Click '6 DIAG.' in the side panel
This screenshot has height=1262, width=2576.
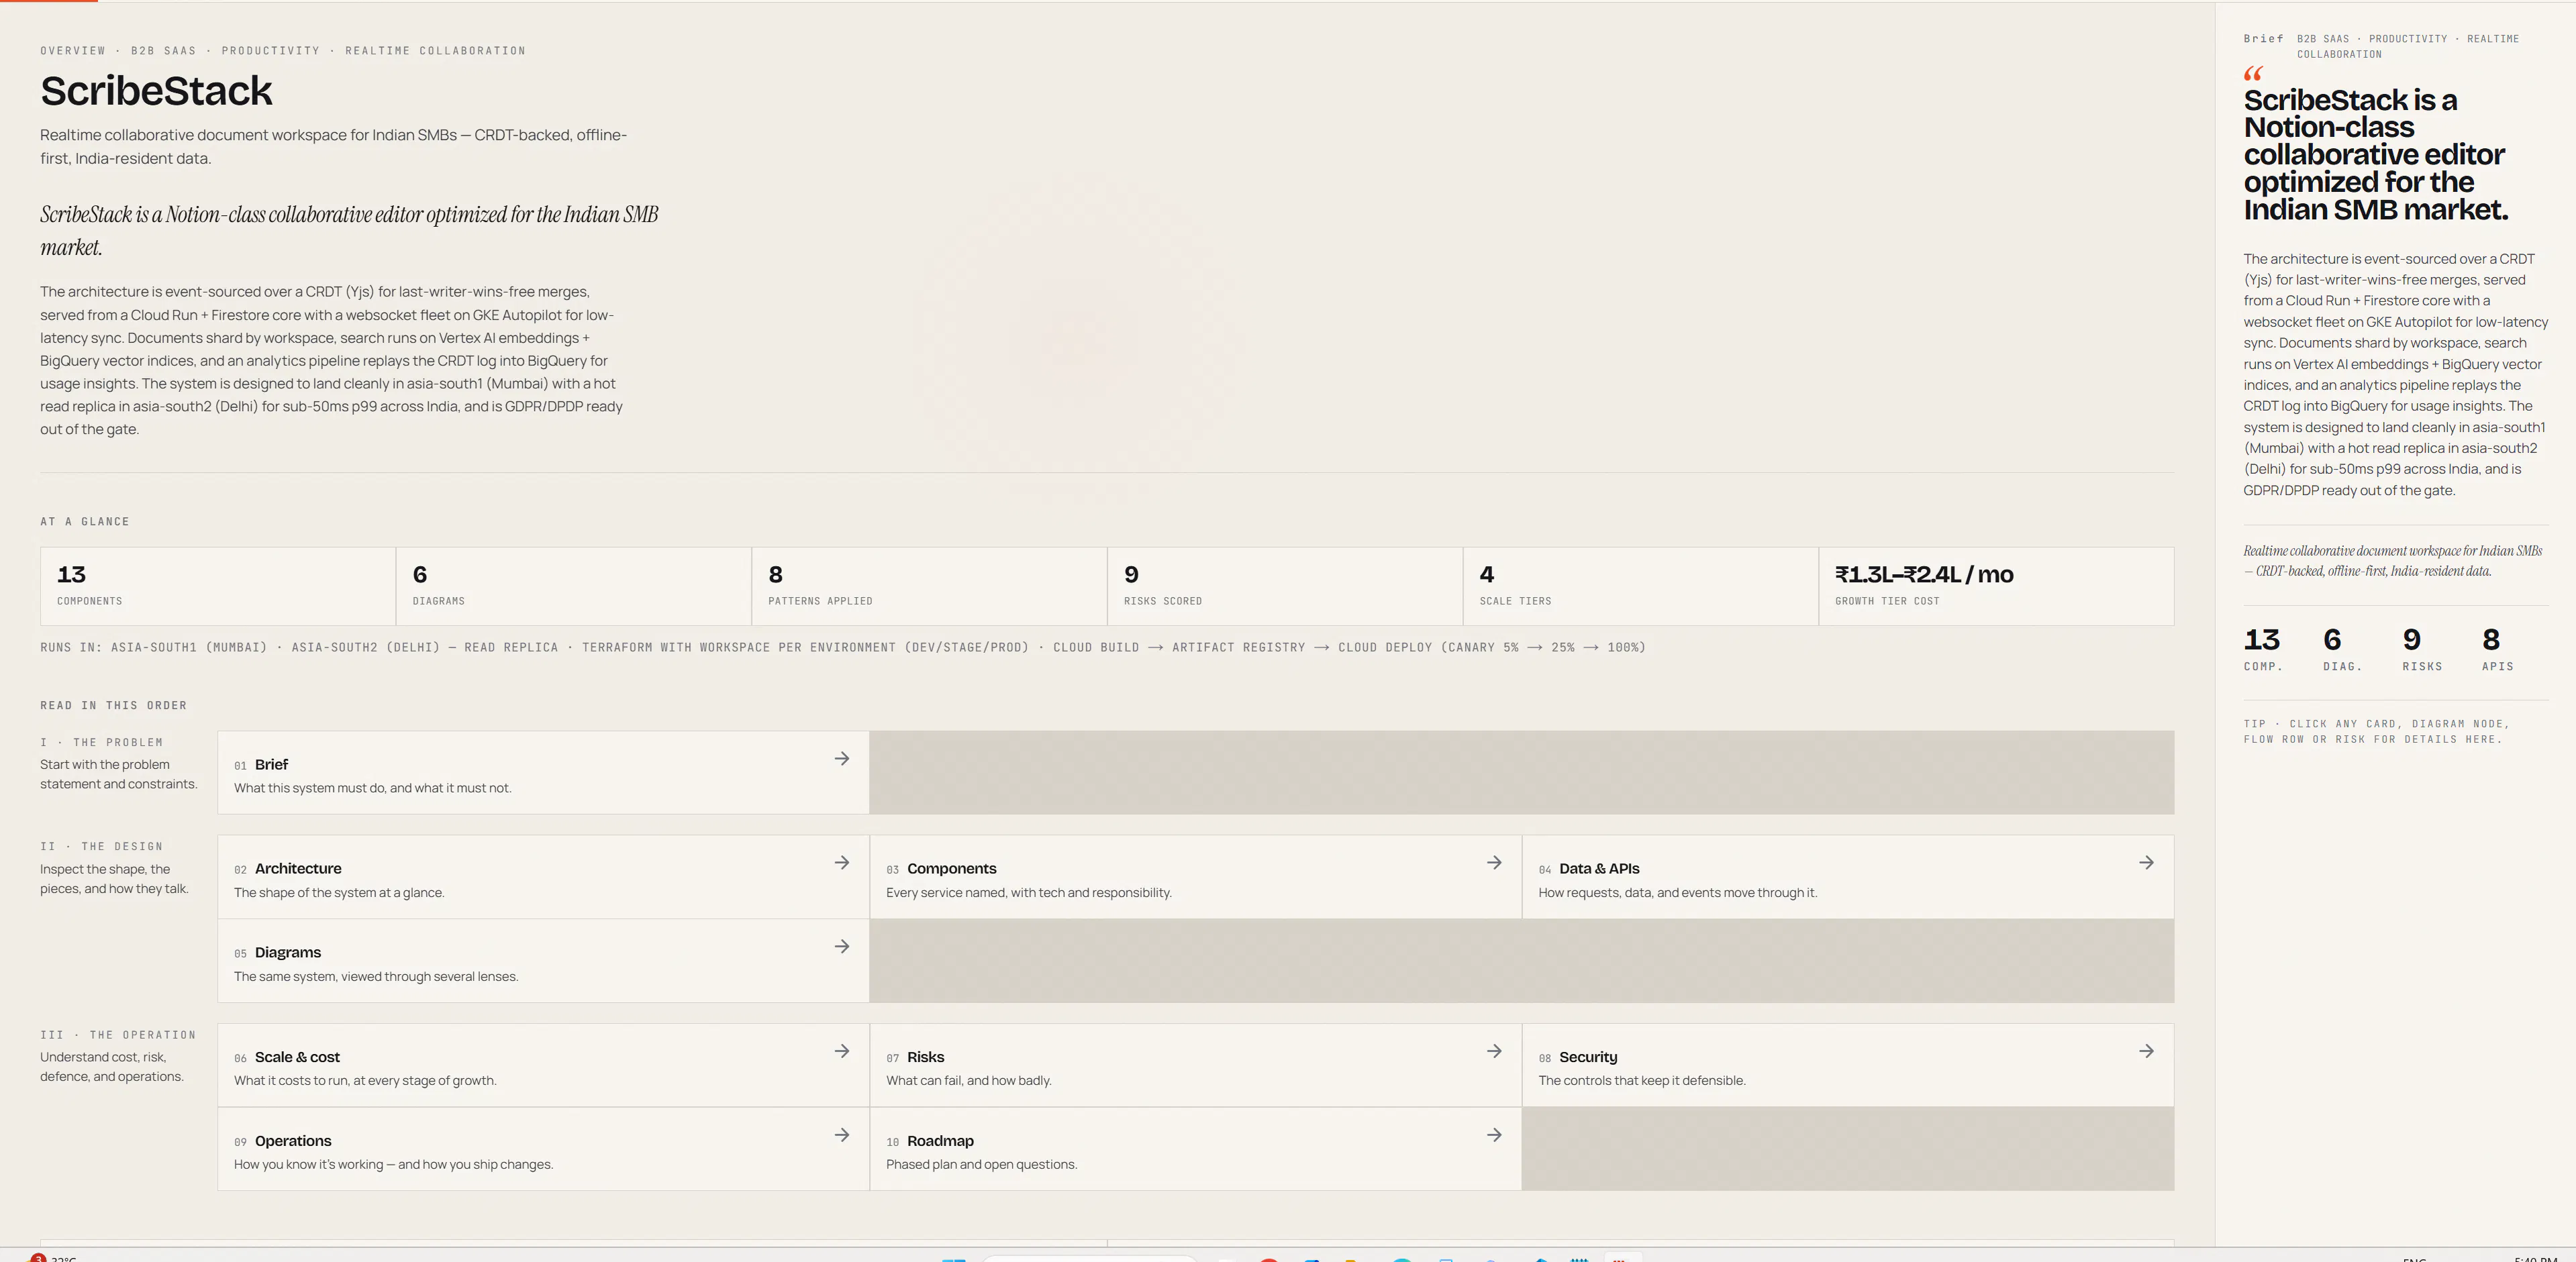[x=2342, y=648]
